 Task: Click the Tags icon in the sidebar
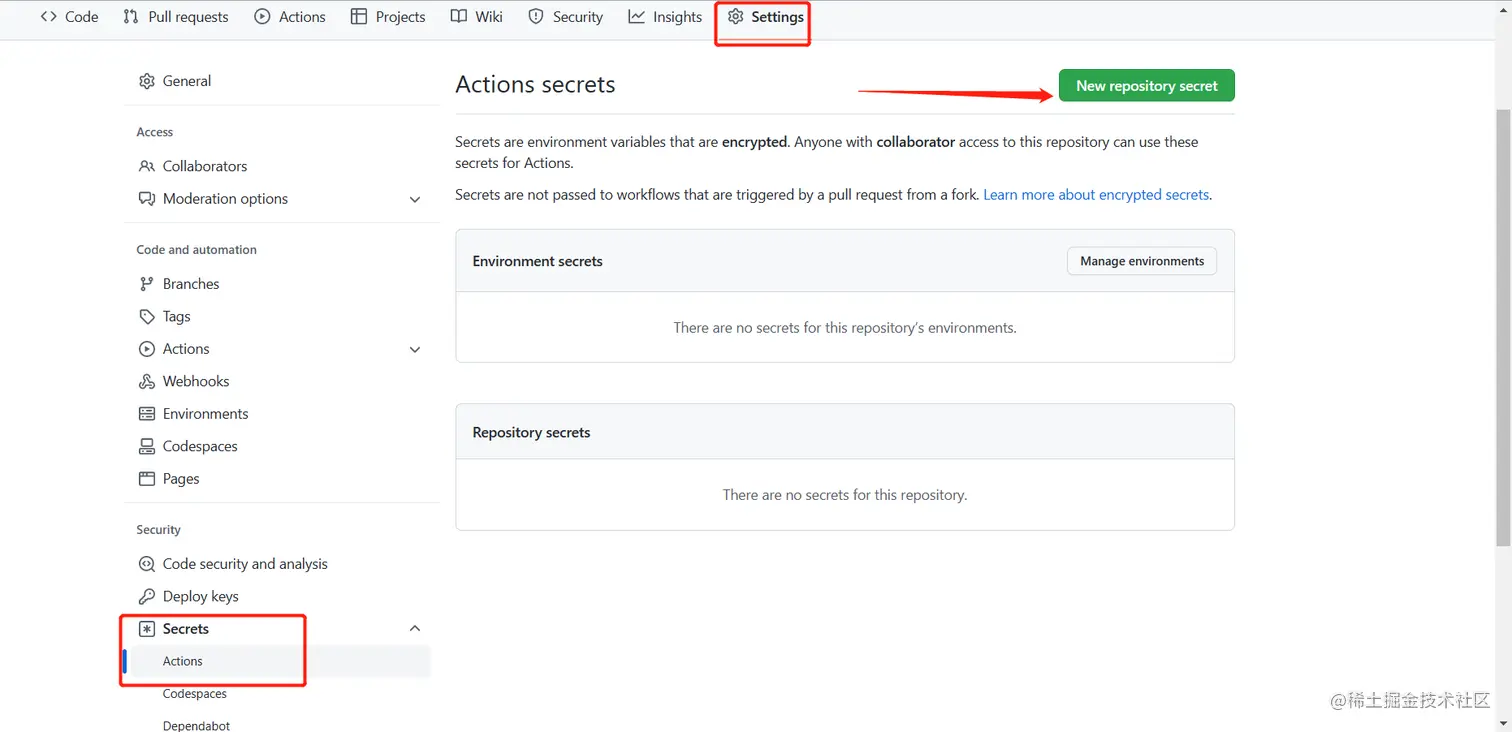(147, 316)
